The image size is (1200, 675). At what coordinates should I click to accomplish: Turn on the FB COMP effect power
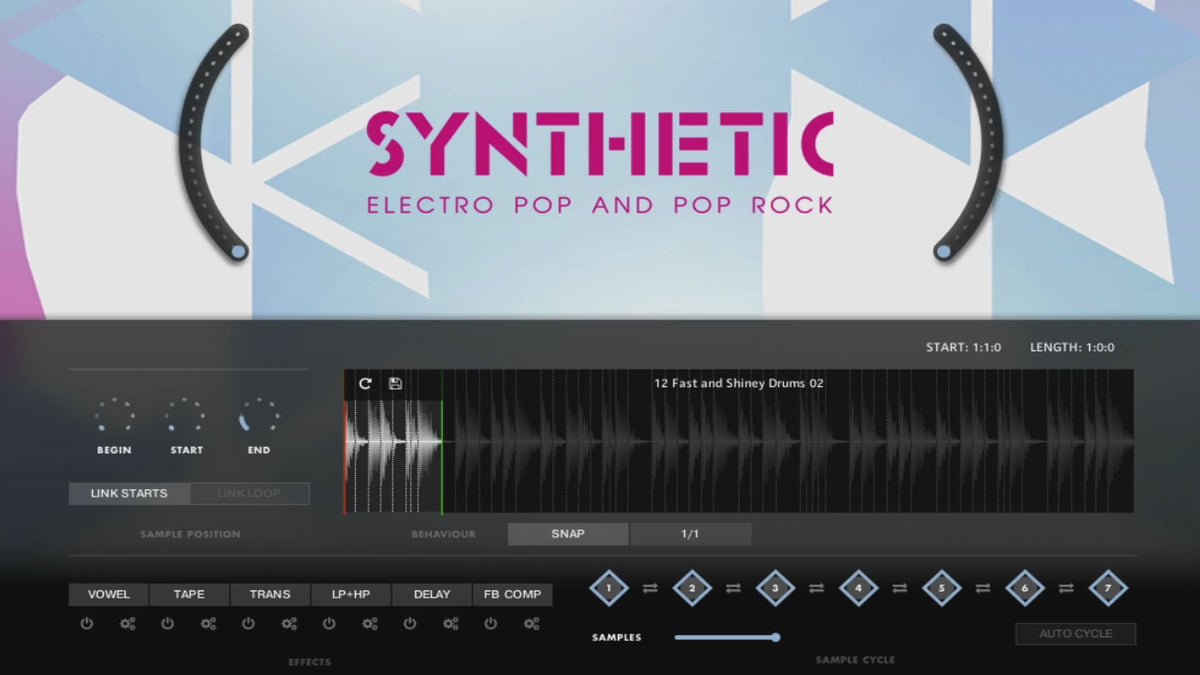(490, 624)
